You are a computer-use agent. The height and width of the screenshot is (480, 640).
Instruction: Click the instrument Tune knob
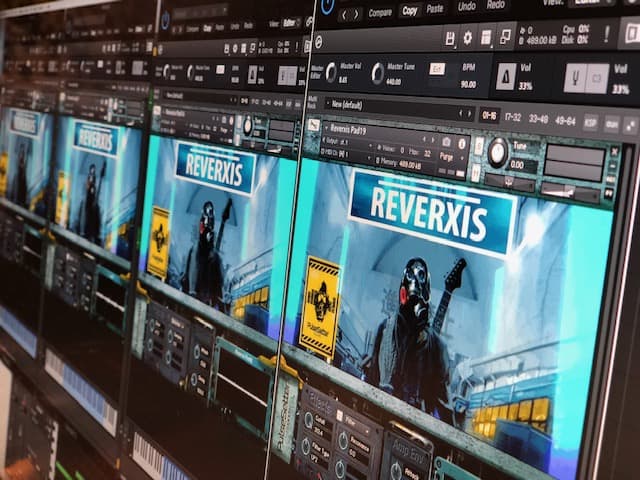(498, 152)
